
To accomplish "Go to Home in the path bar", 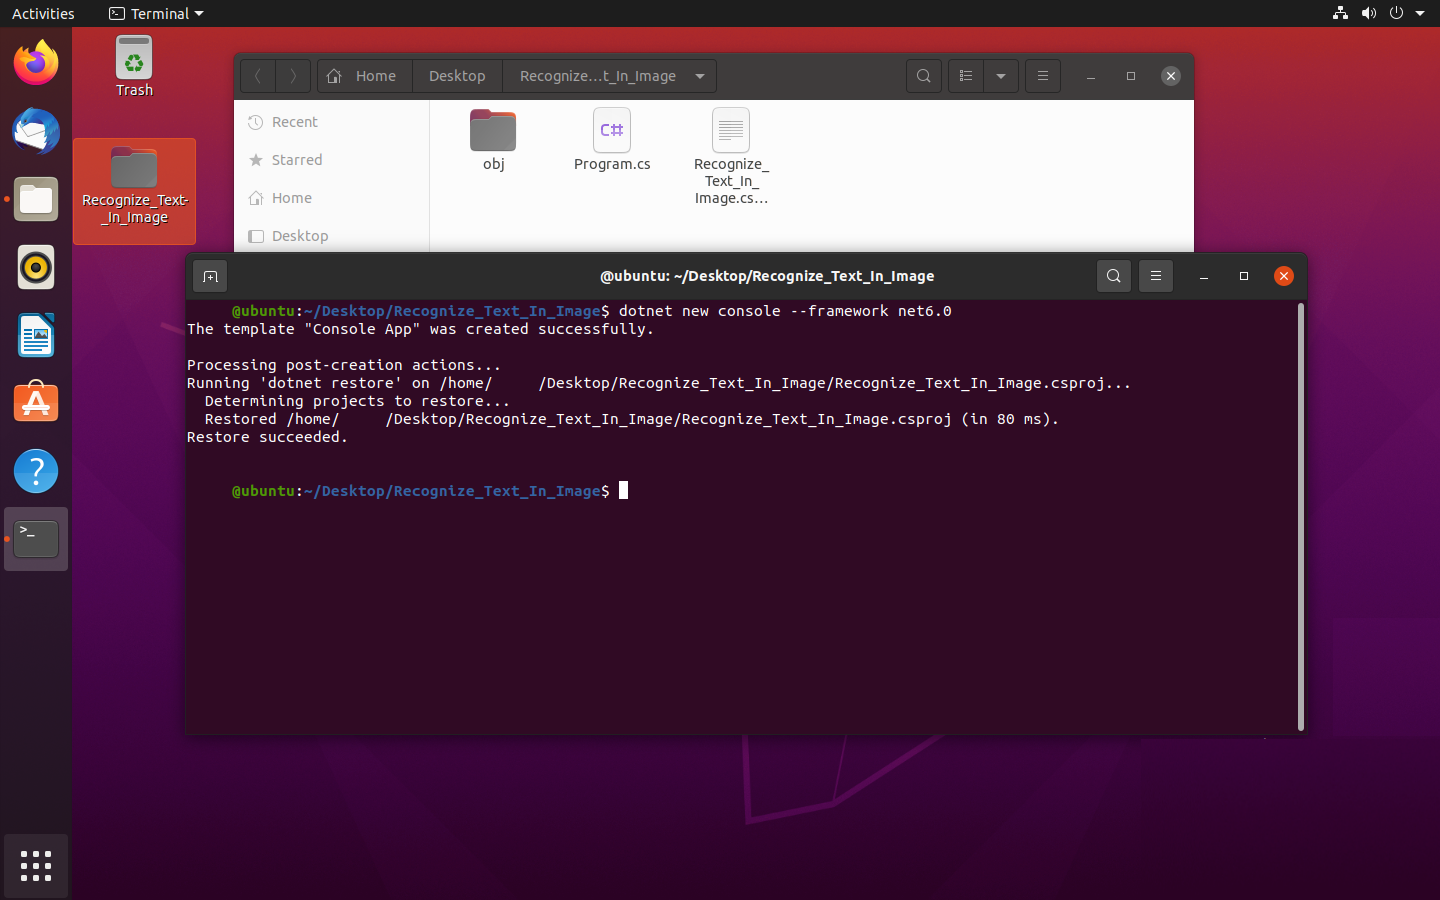I will pyautogui.click(x=365, y=76).
